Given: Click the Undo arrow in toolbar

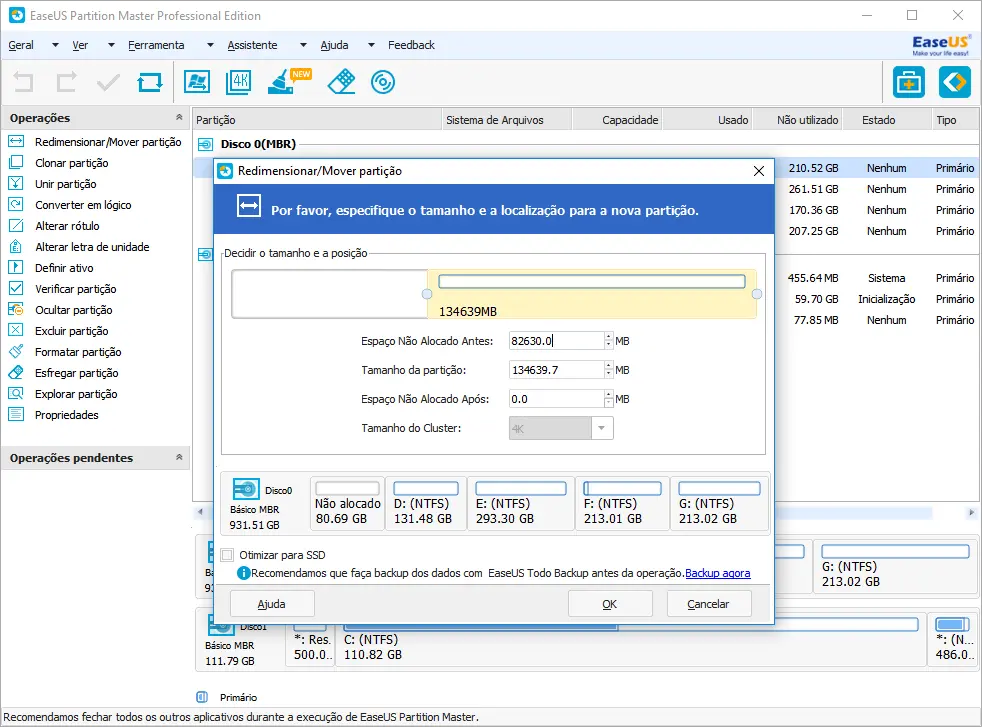Looking at the screenshot, I should (24, 82).
